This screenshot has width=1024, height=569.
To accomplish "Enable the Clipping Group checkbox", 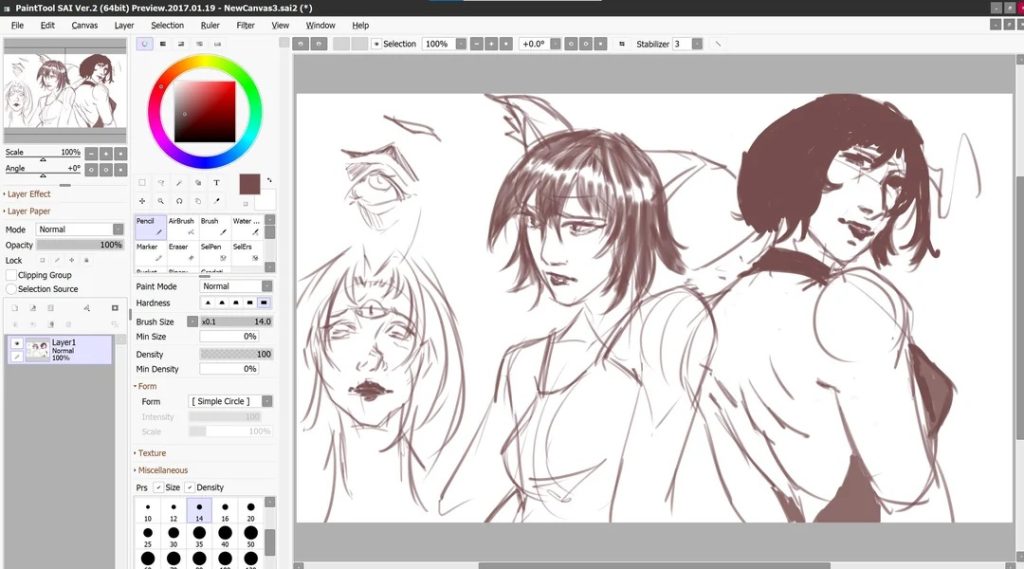I will pos(12,275).
